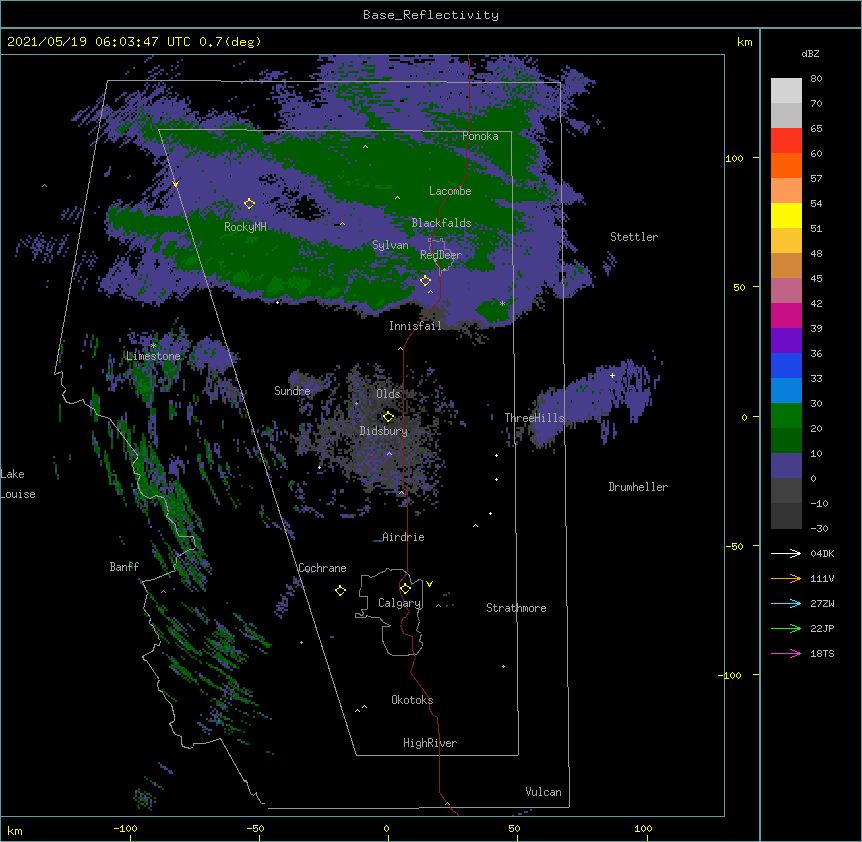Click the RockyMH label
The height and width of the screenshot is (842, 862).
(245, 226)
